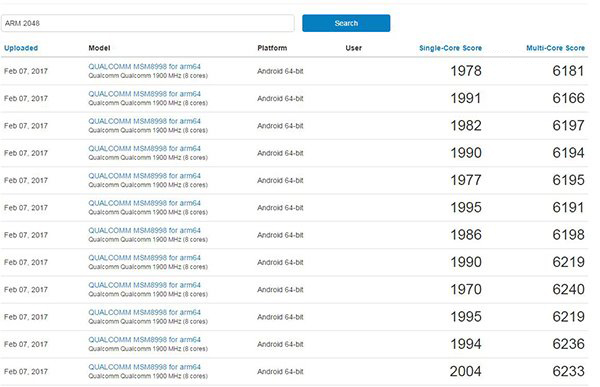Click the multi-core score value 6198

[568, 235]
